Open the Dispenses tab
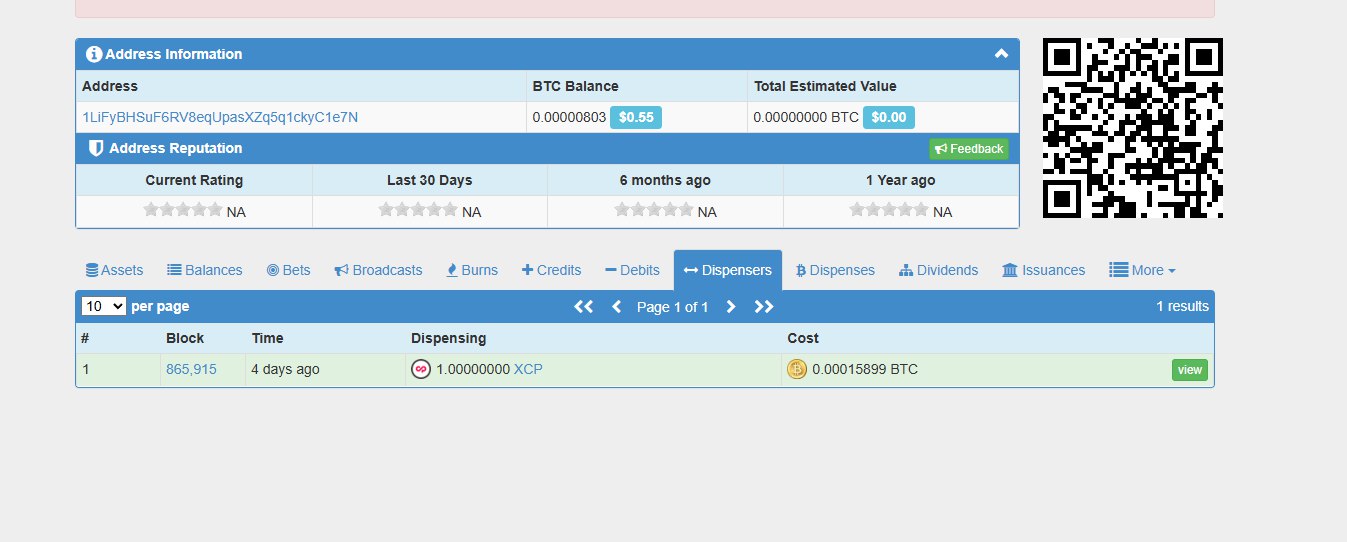Image resolution: width=1347 pixels, height=542 pixels. tap(835, 270)
